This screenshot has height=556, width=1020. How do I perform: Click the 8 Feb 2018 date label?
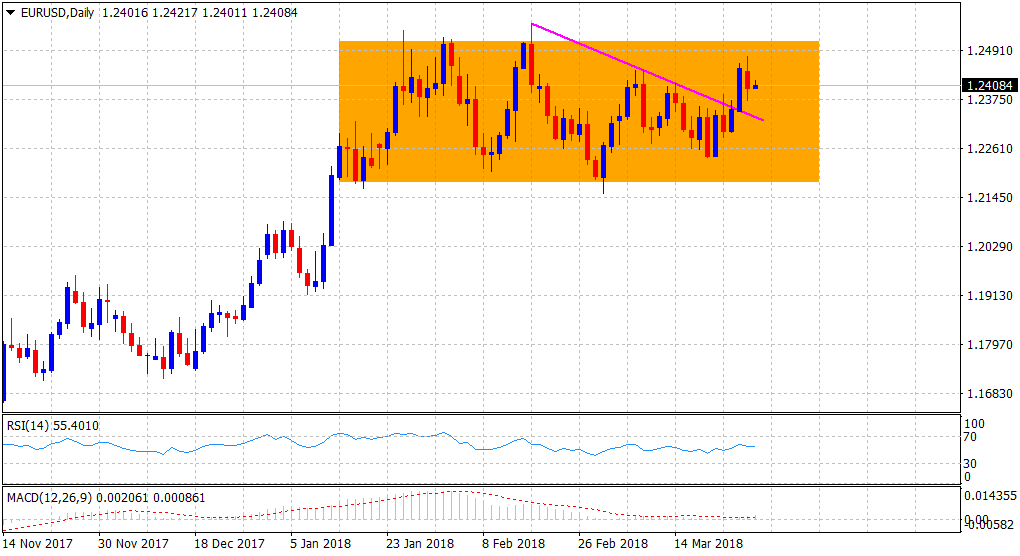point(513,544)
